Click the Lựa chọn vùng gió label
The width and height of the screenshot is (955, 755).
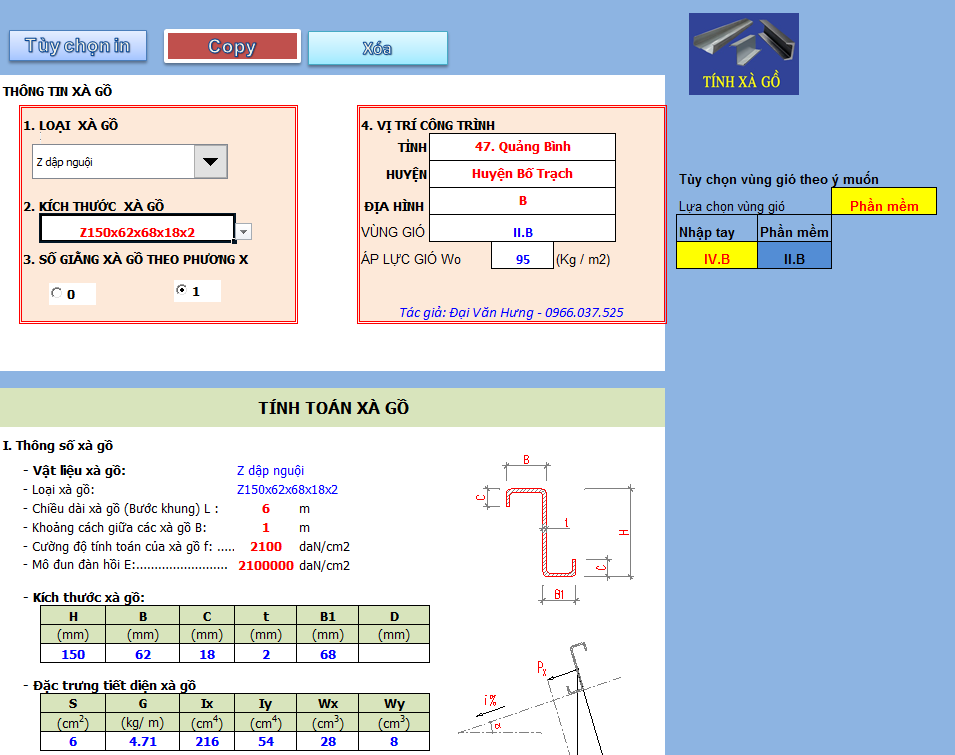[x=731, y=206]
